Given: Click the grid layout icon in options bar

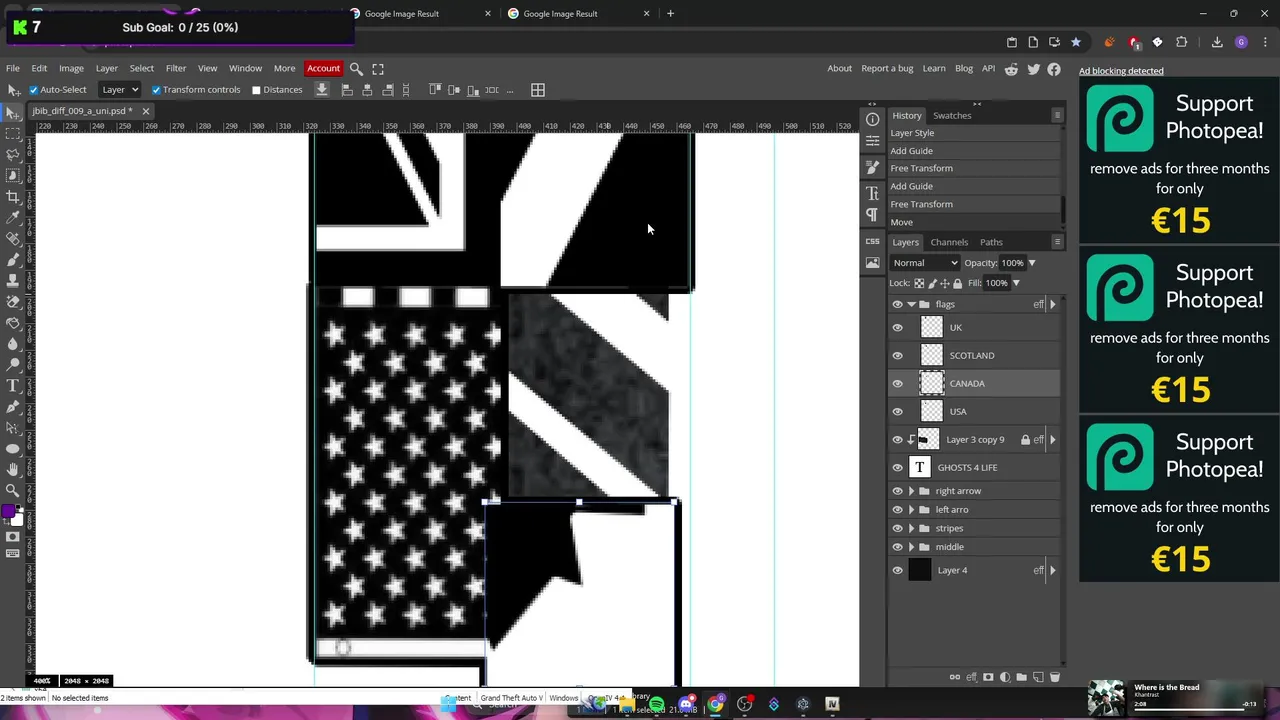Looking at the screenshot, I should point(538,90).
